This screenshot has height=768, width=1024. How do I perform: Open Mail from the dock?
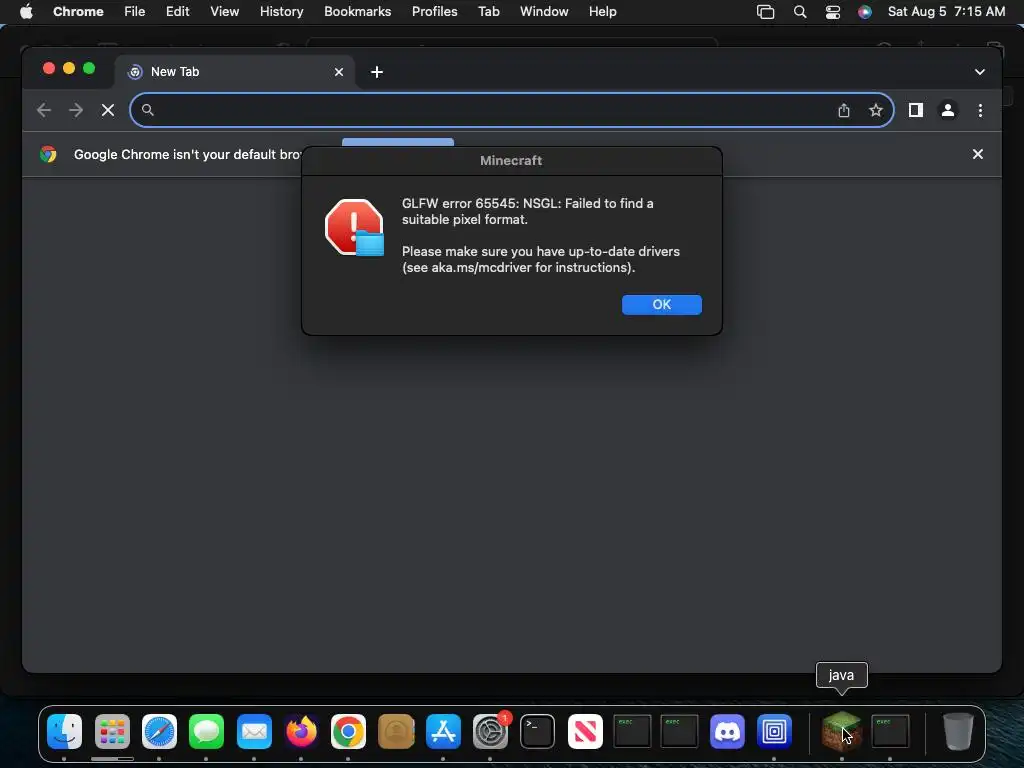point(254,731)
